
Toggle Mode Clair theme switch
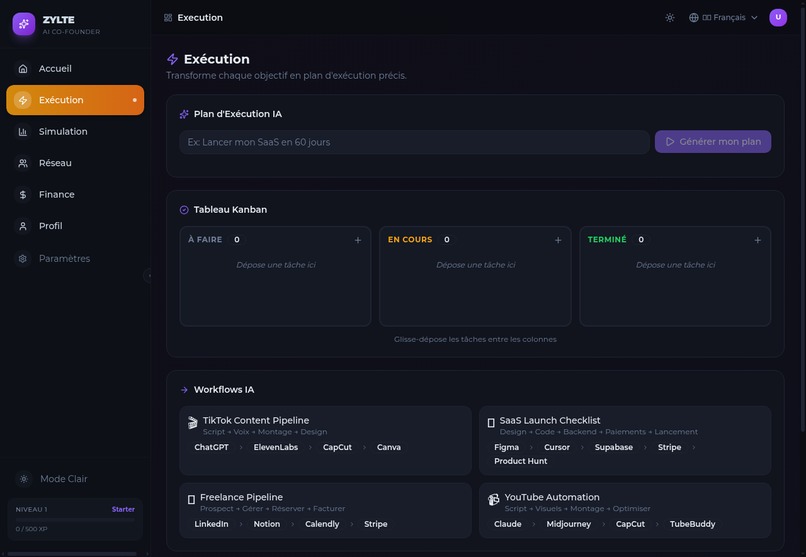[75, 479]
